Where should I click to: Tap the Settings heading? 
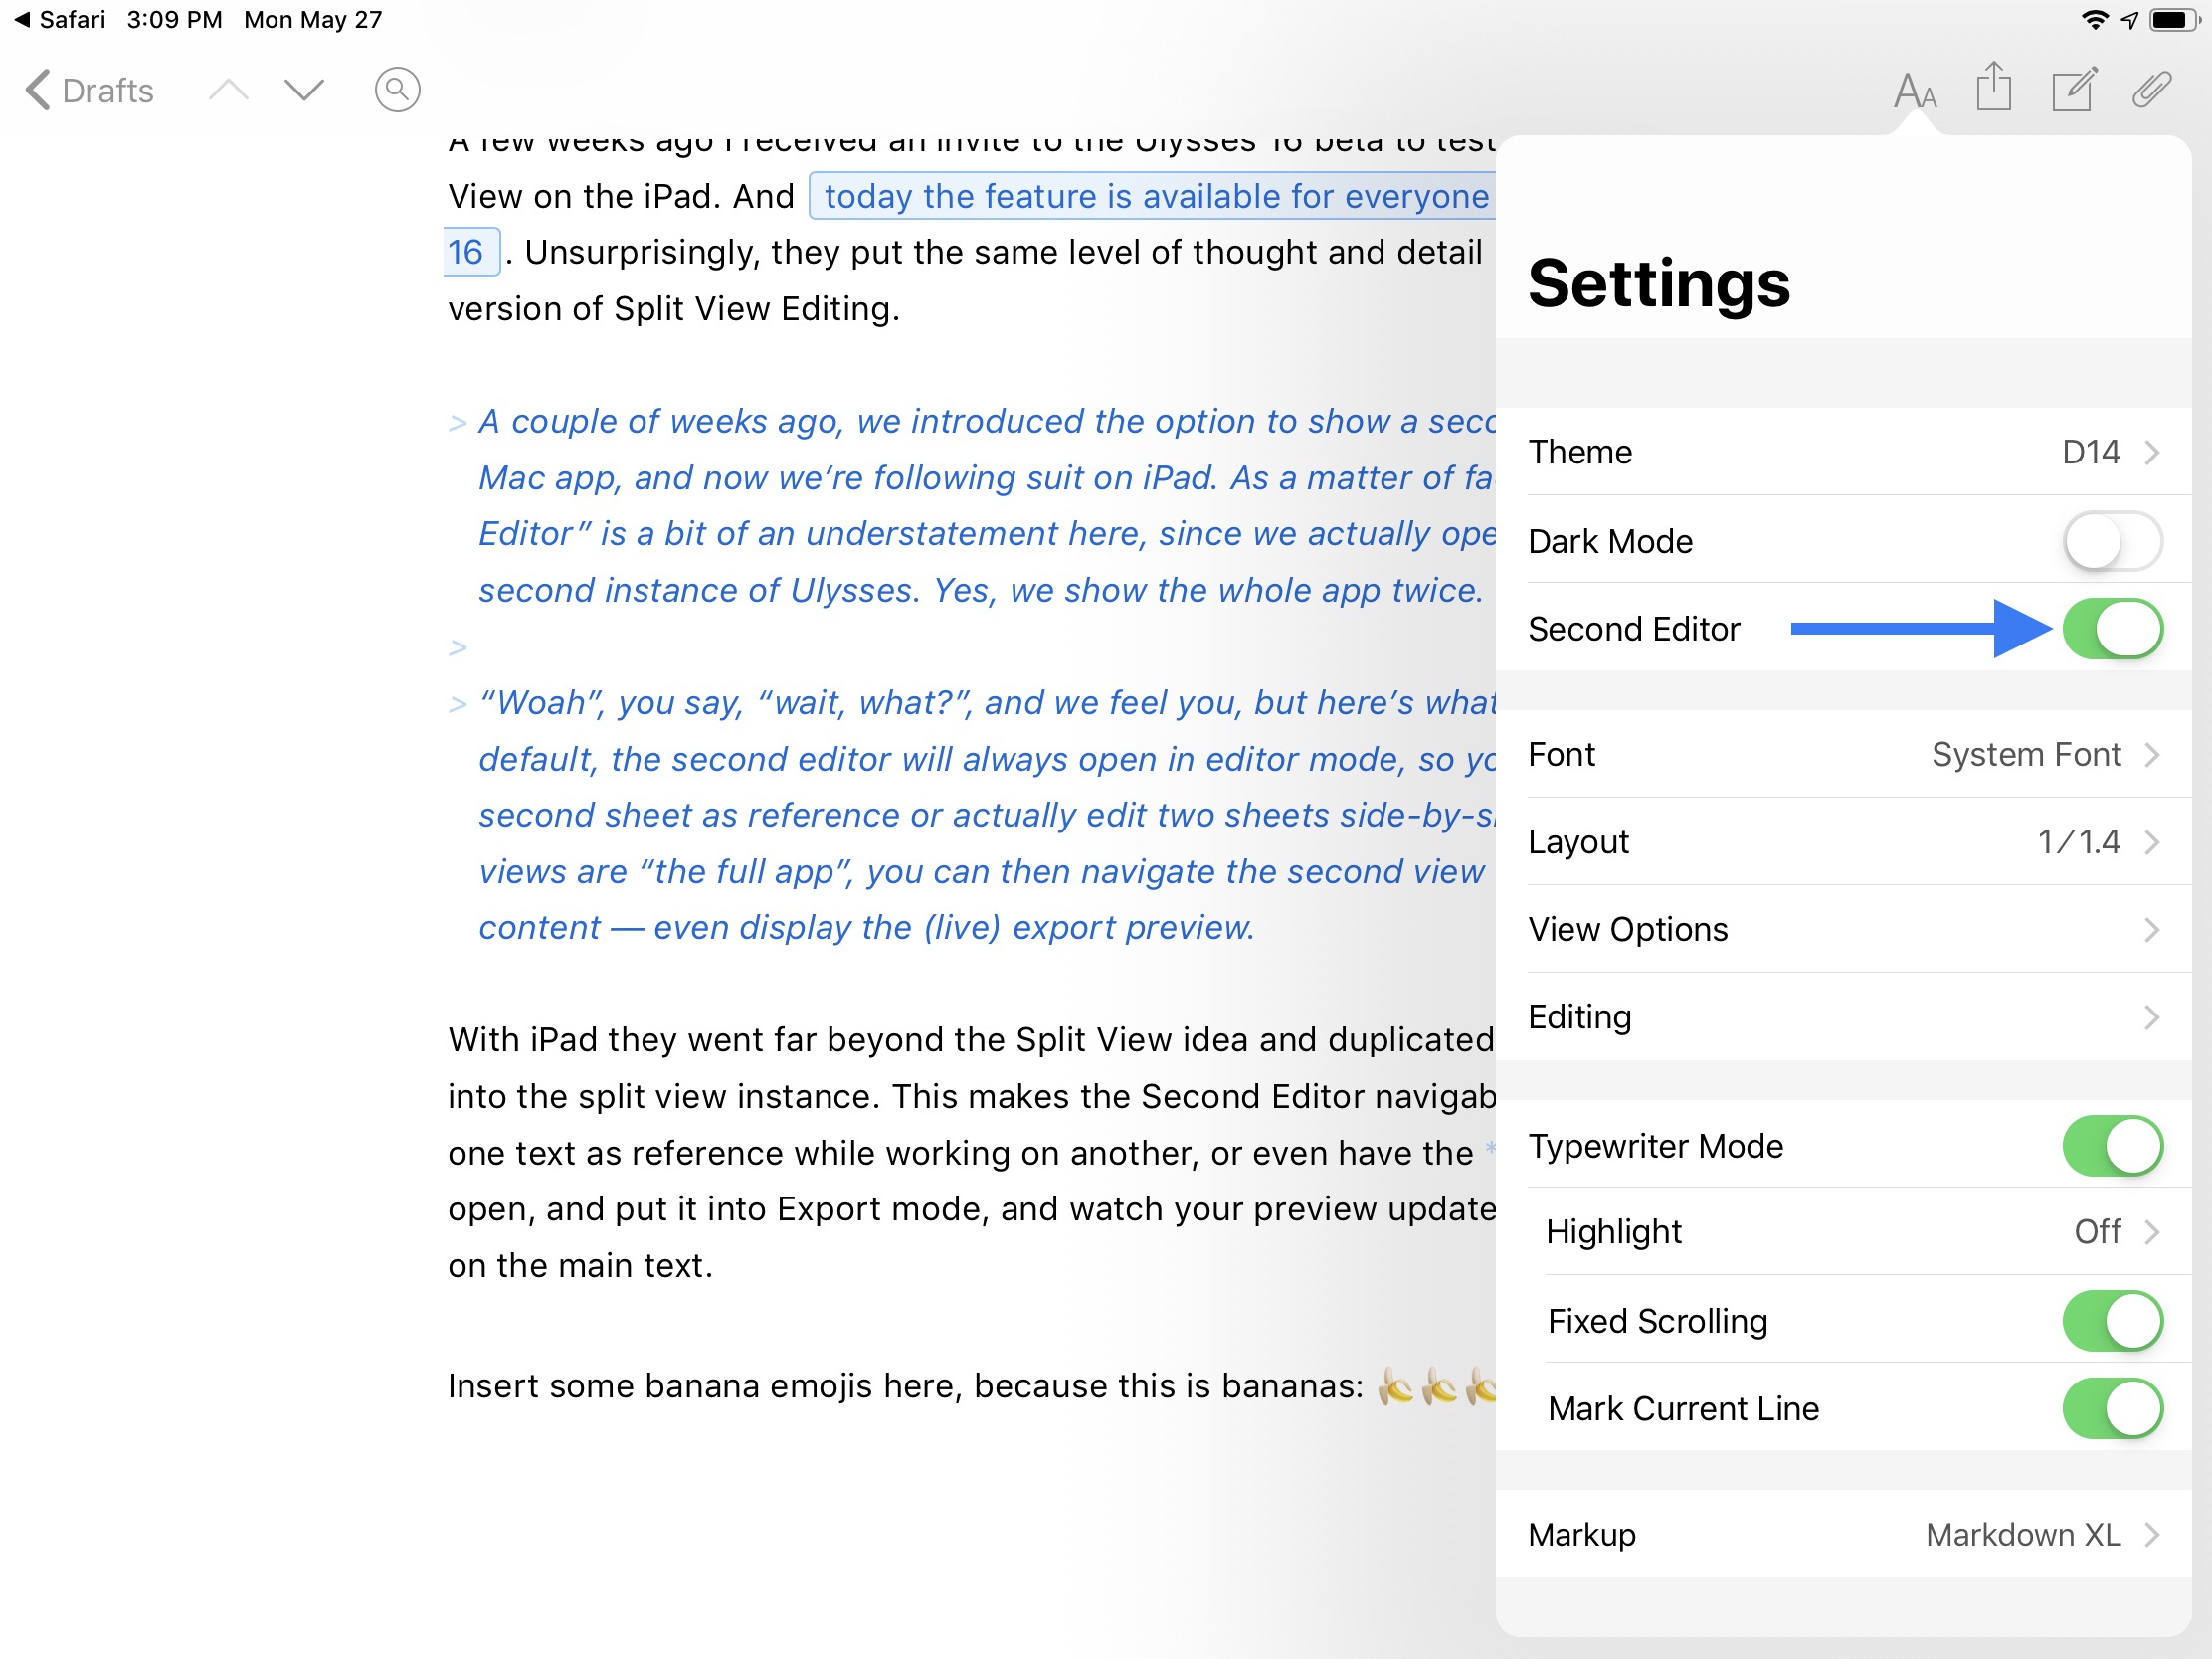[1659, 283]
